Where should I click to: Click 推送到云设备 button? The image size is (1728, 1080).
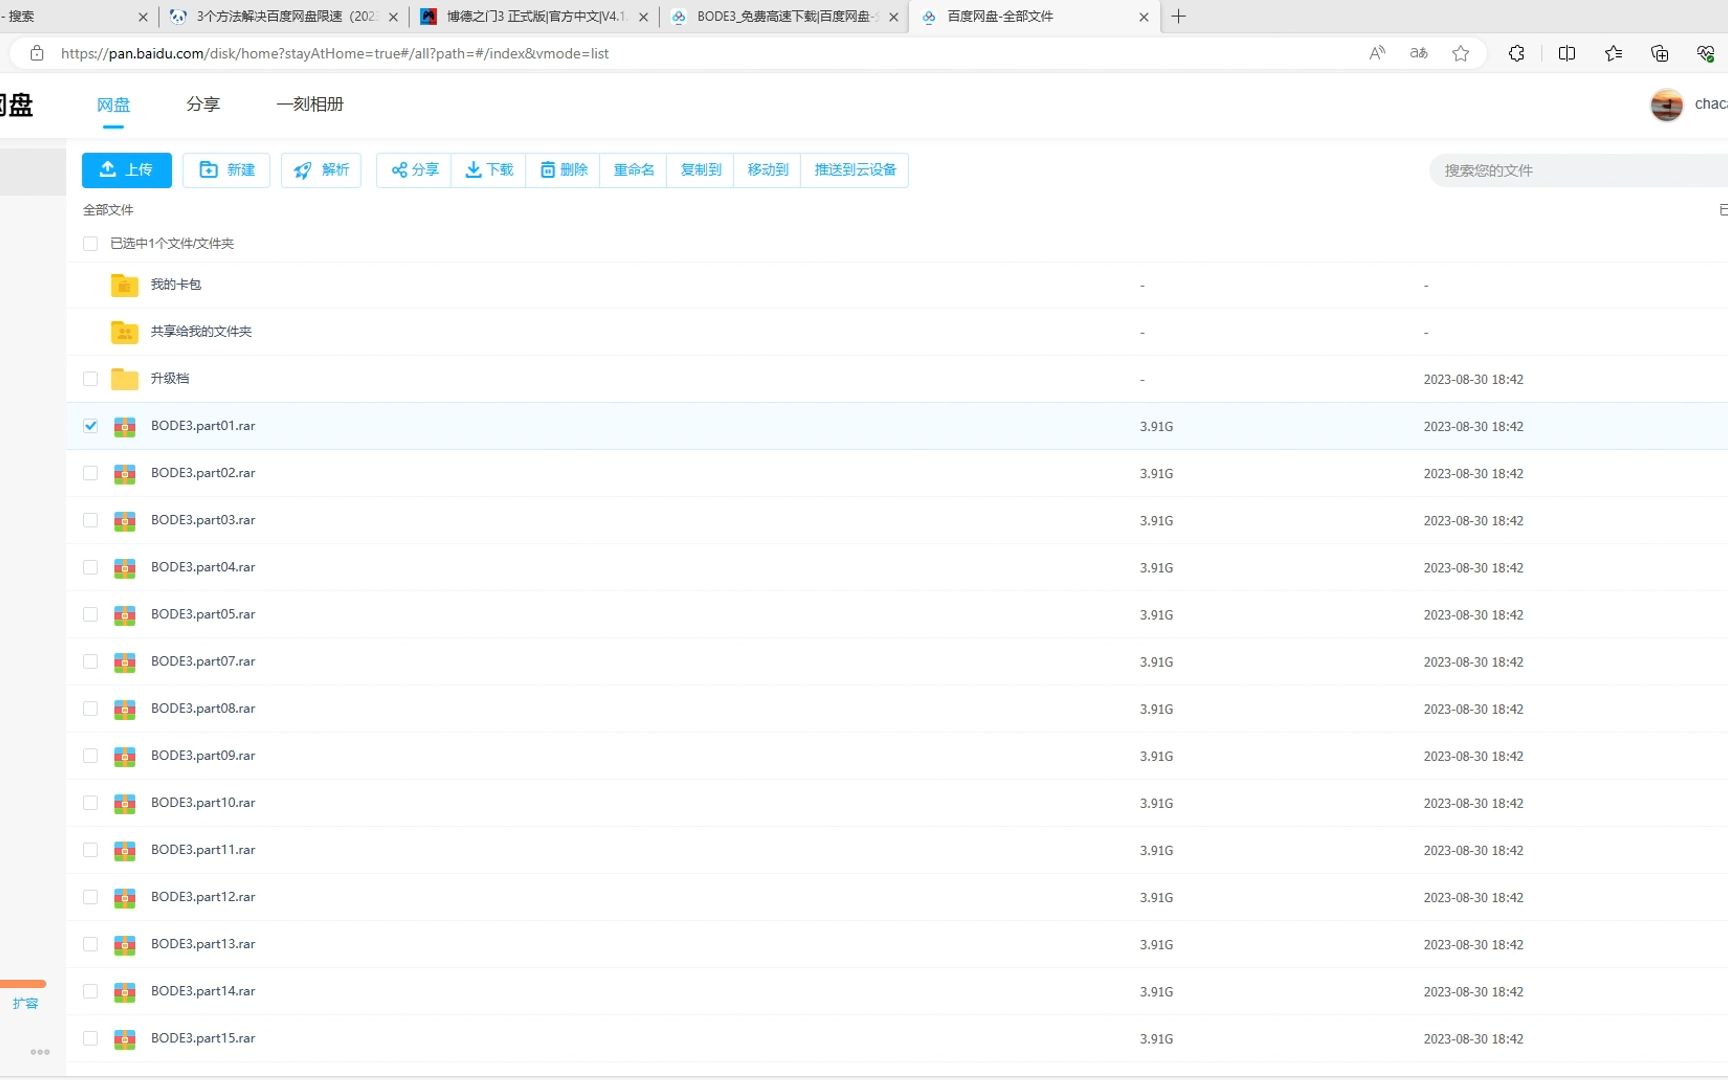coord(855,170)
